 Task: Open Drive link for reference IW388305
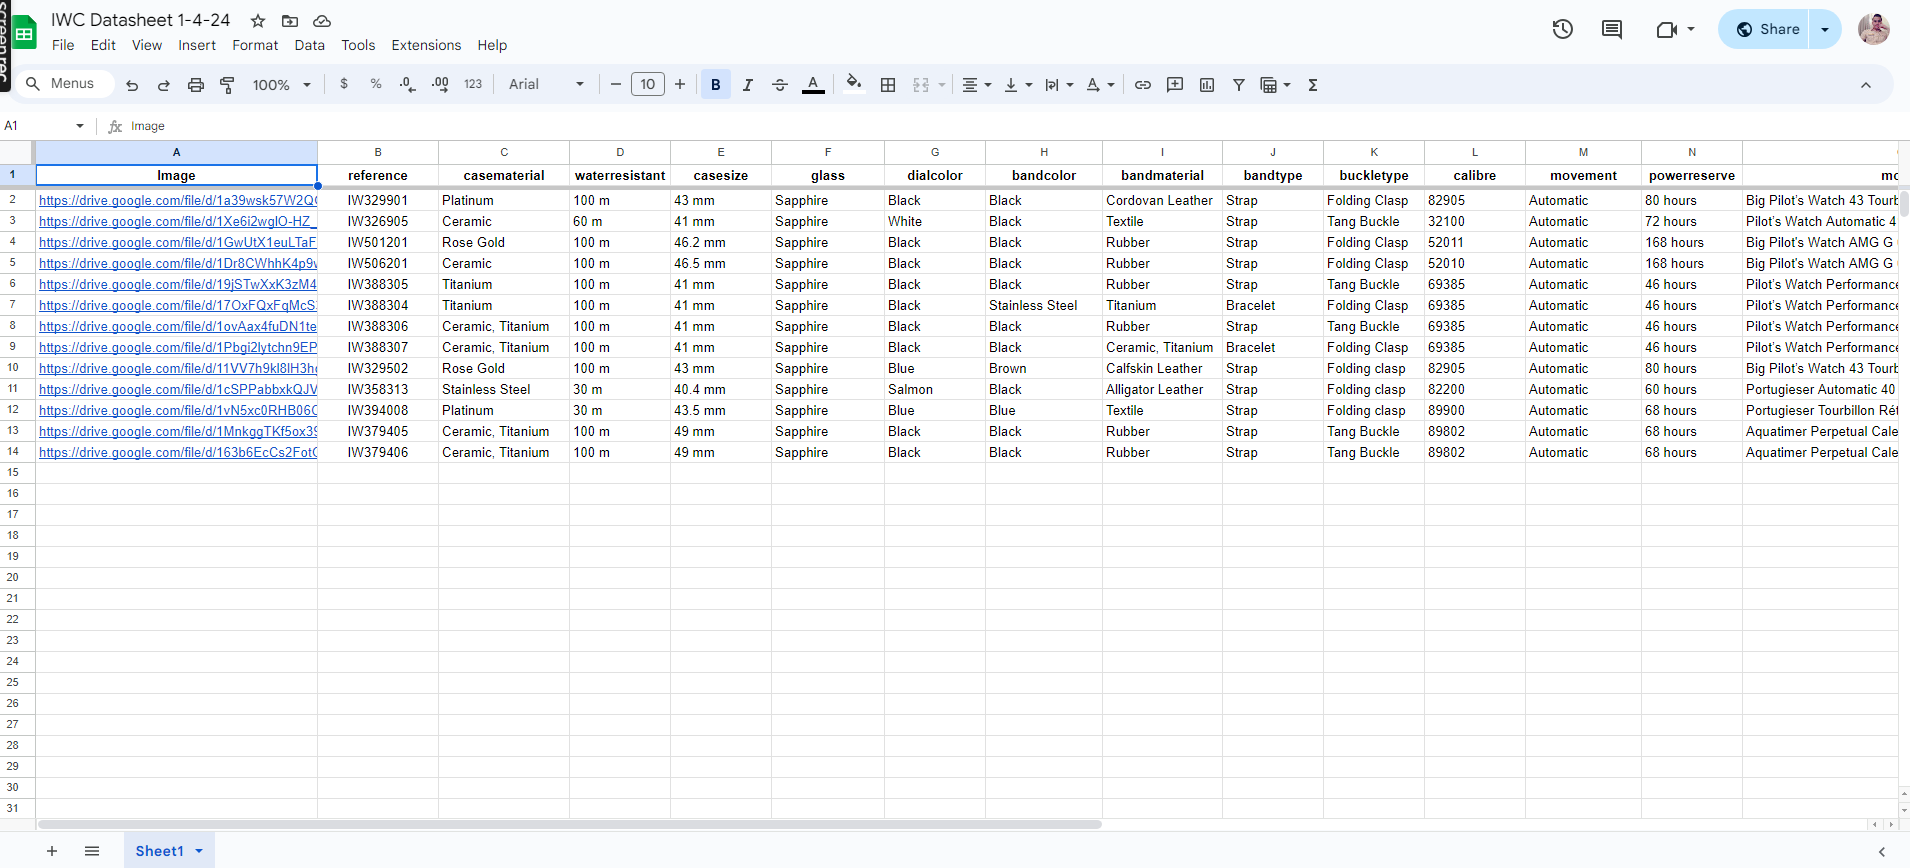(x=177, y=284)
